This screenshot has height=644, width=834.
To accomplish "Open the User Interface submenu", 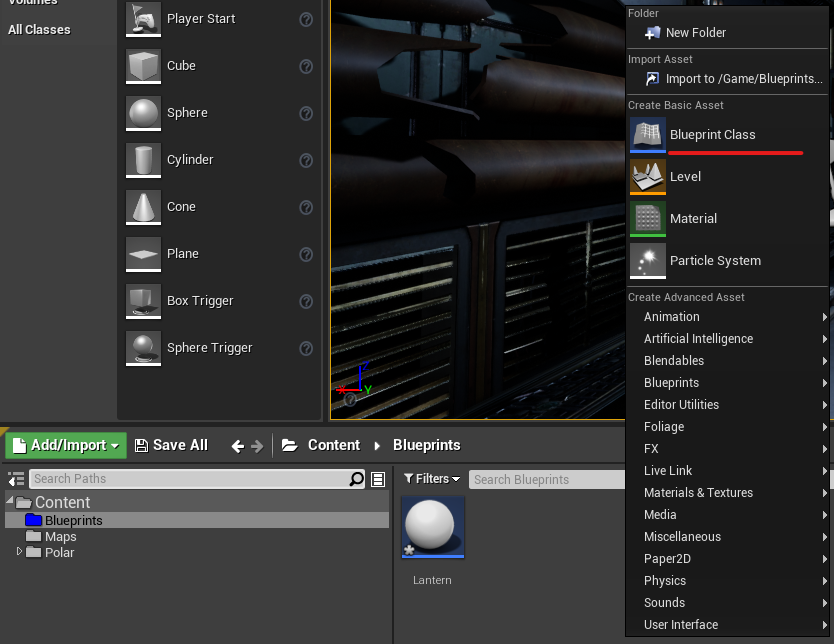I will coord(727,625).
